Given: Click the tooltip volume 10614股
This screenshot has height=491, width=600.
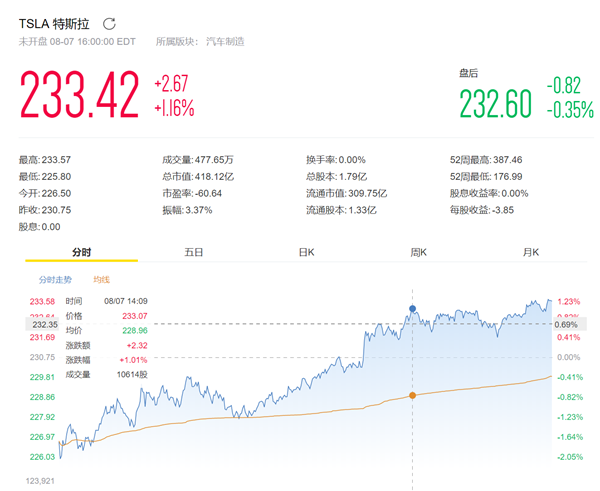Looking at the screenshot, I should point(132,374).
